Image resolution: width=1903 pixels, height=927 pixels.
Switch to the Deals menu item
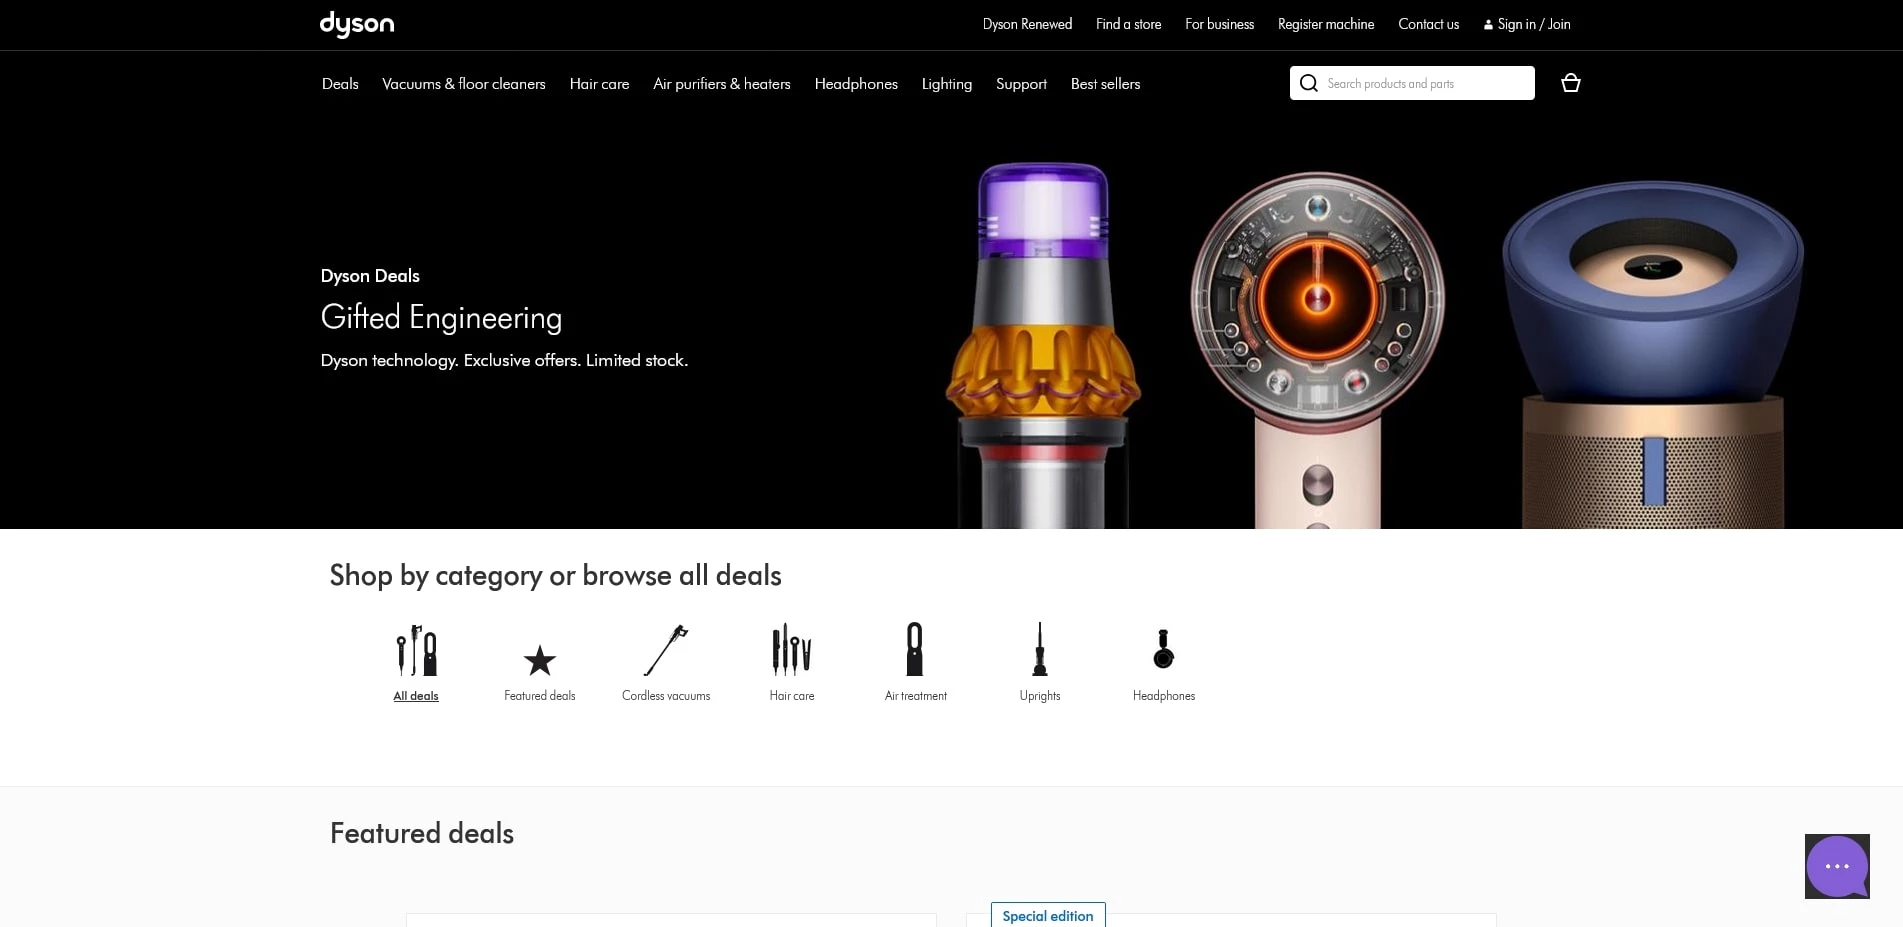340,84
